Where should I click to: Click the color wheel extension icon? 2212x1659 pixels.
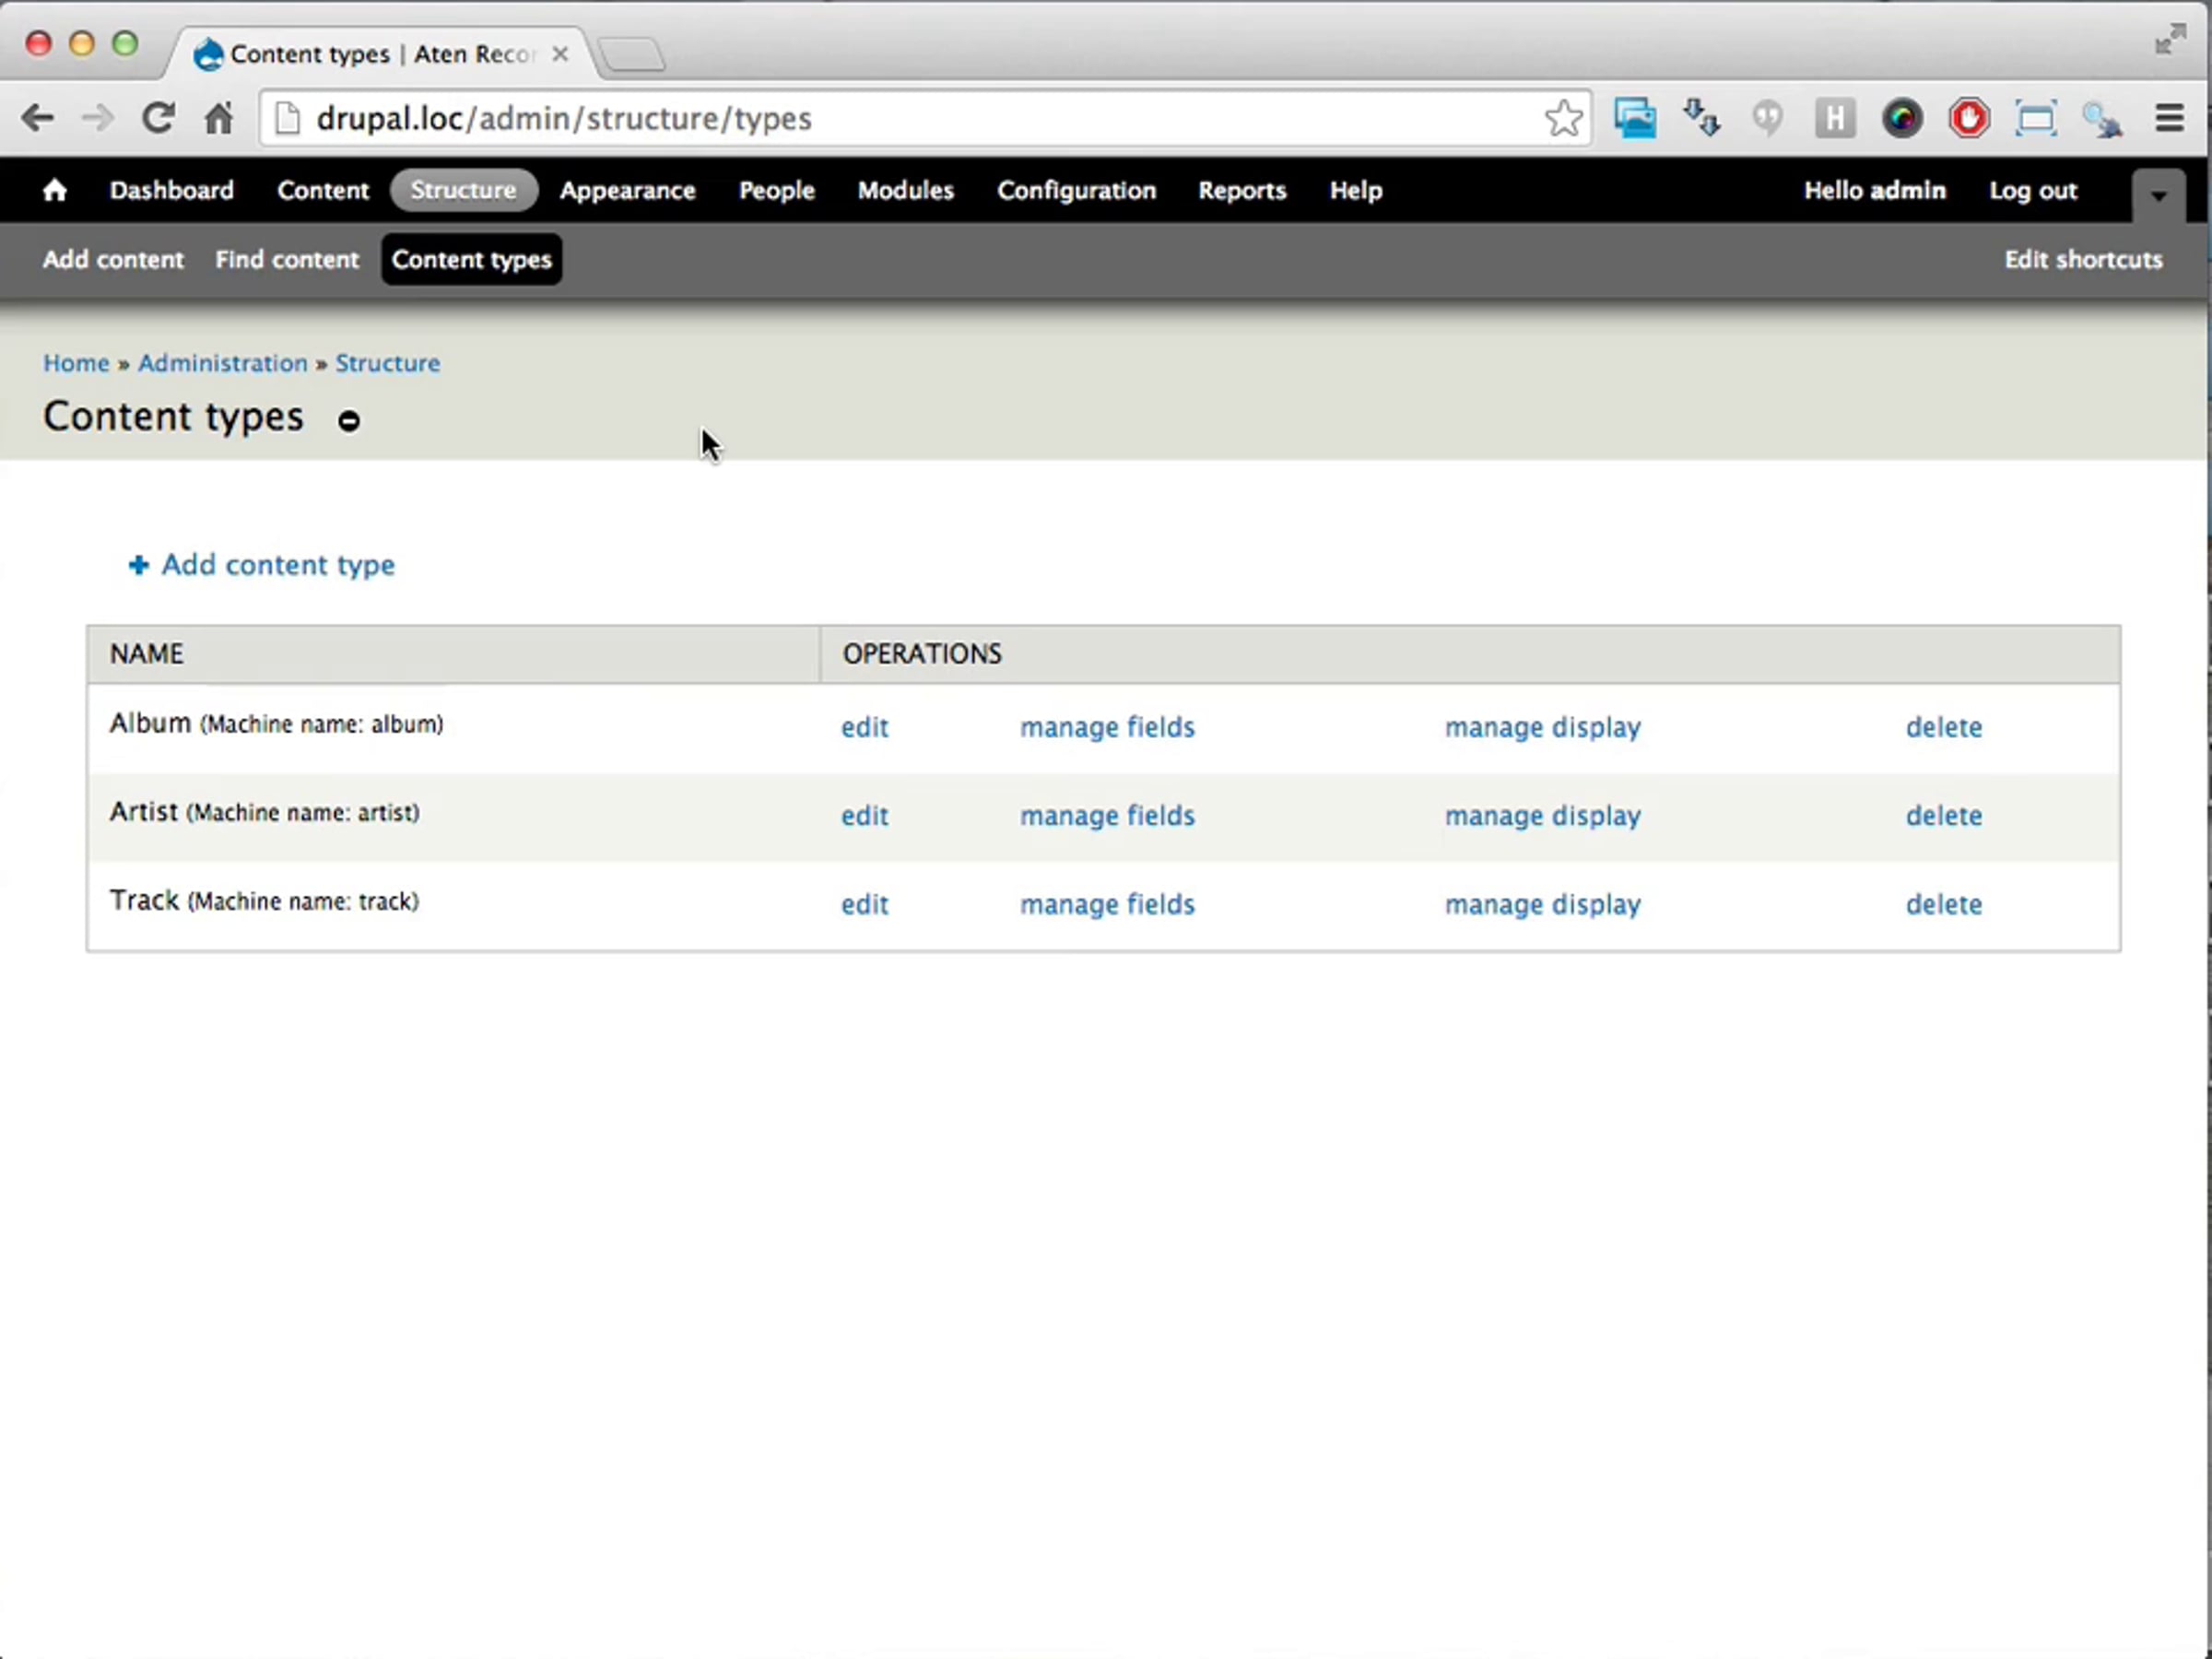pyautogui.click(x=1901, y=118)
